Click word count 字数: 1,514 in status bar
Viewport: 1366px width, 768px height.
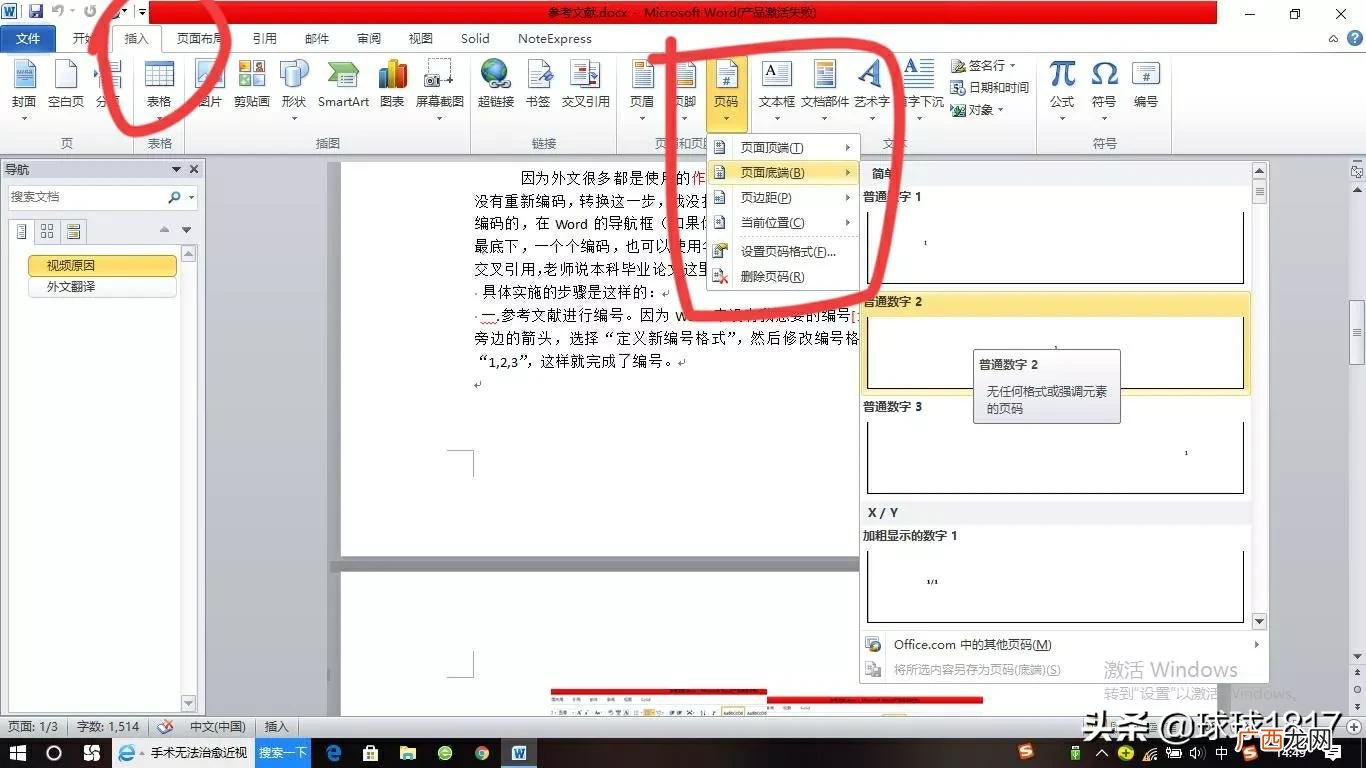coord(108,727)
